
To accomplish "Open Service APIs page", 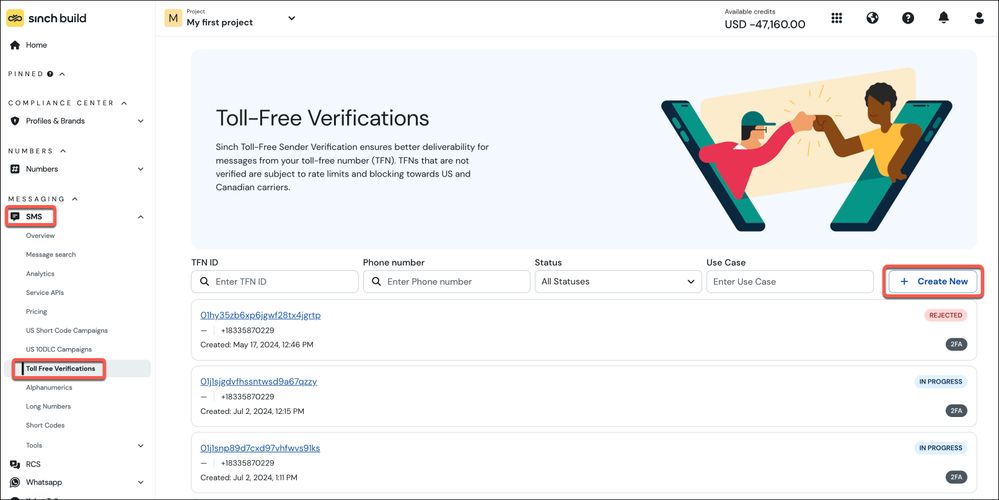I will tap(45, 293).
